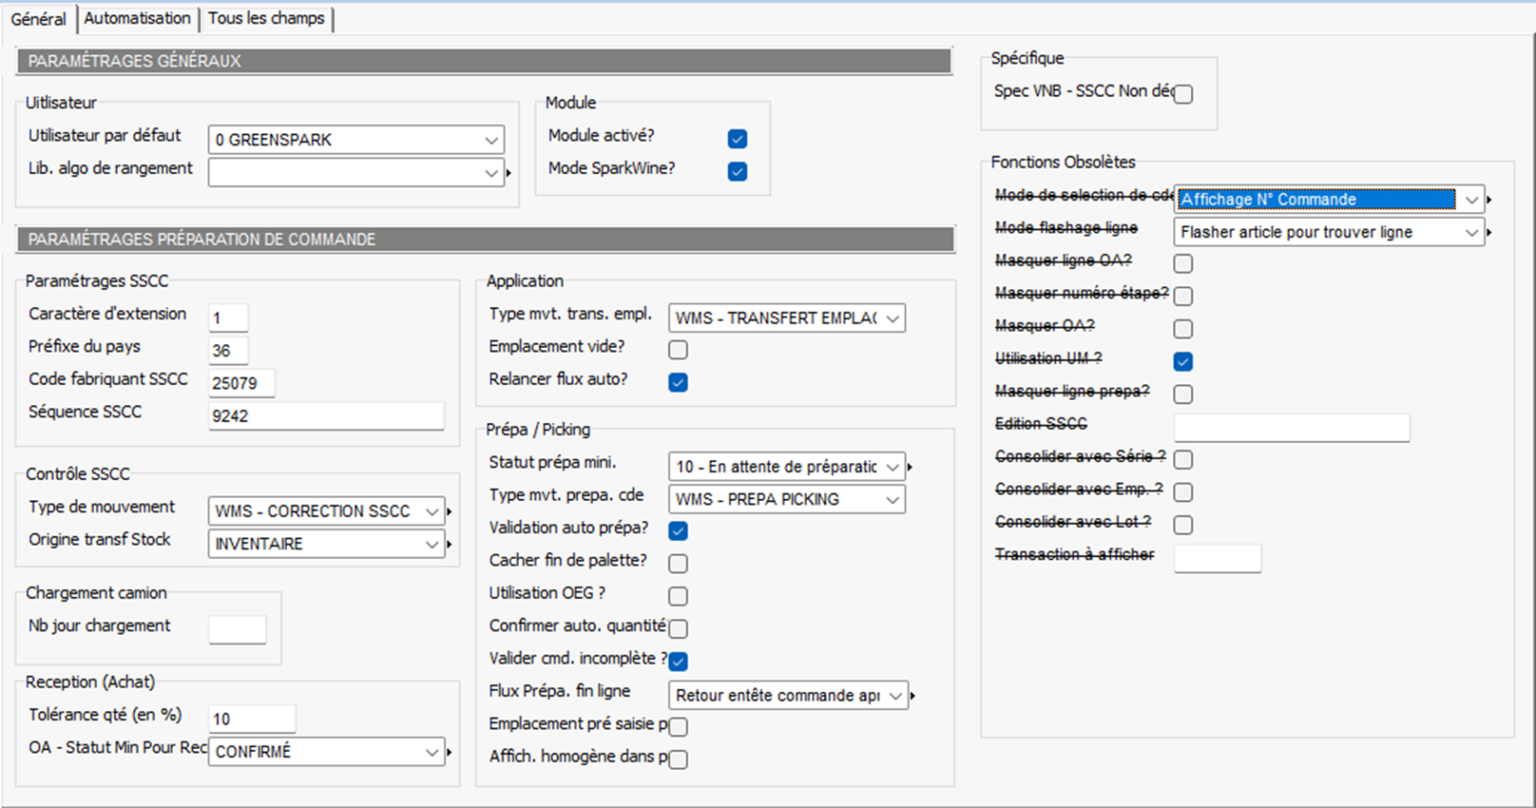
Task: Enable the Utilisation OEG checkbox
Action: (x=678, y=596)
